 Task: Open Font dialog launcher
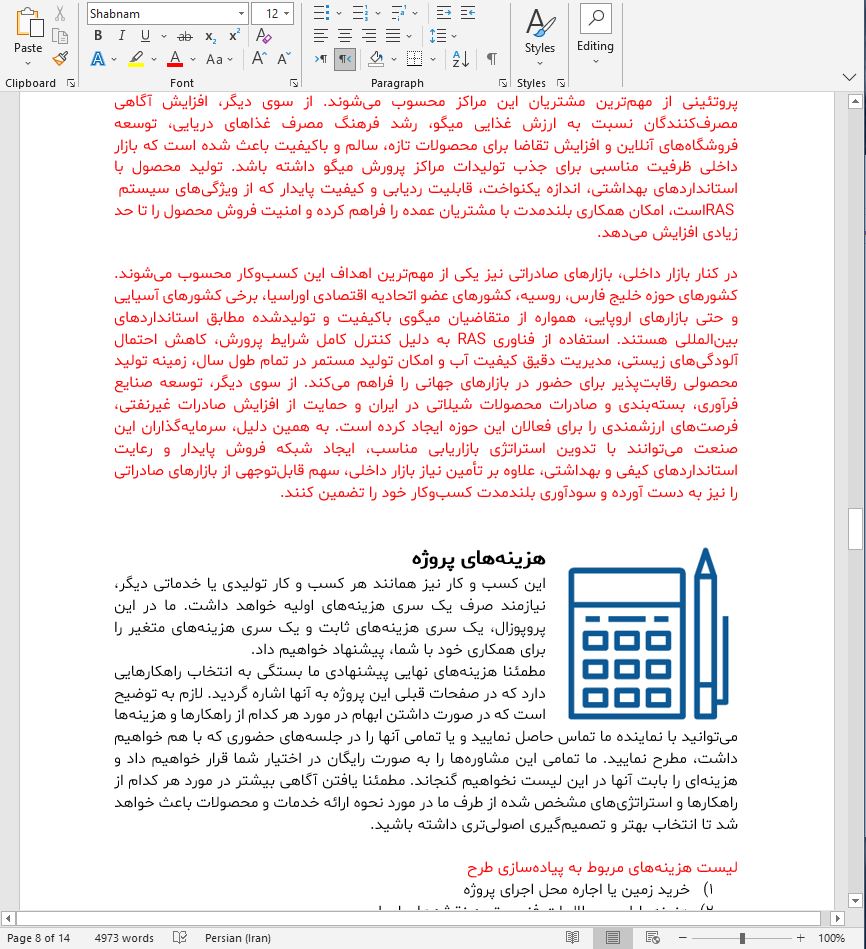[x=294, y=83]
